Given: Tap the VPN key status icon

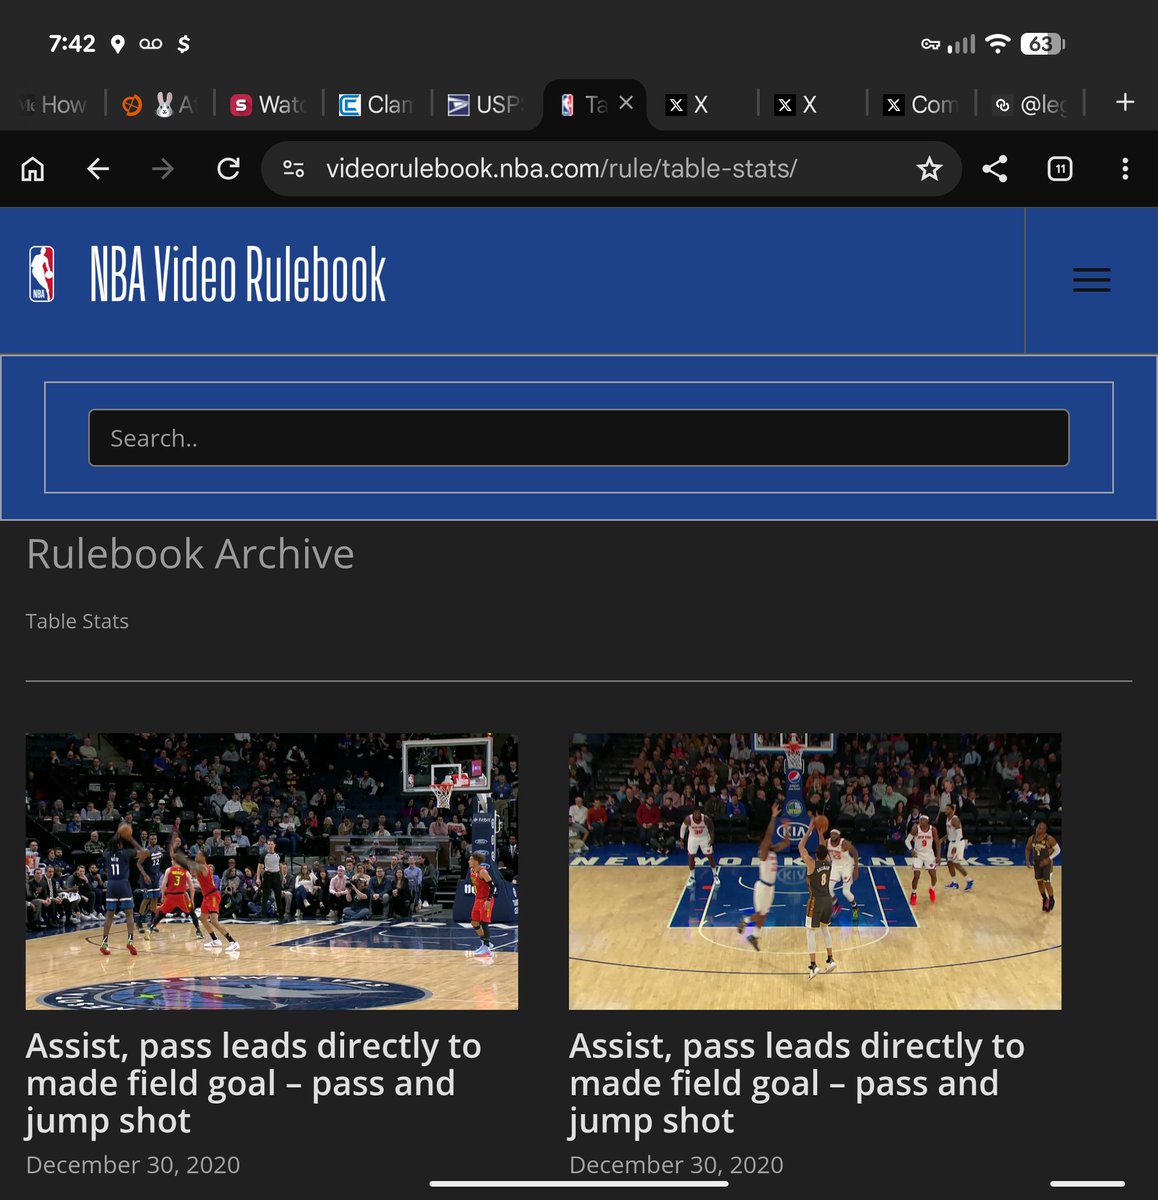Looking at the screenshot, I should point(930,44).
